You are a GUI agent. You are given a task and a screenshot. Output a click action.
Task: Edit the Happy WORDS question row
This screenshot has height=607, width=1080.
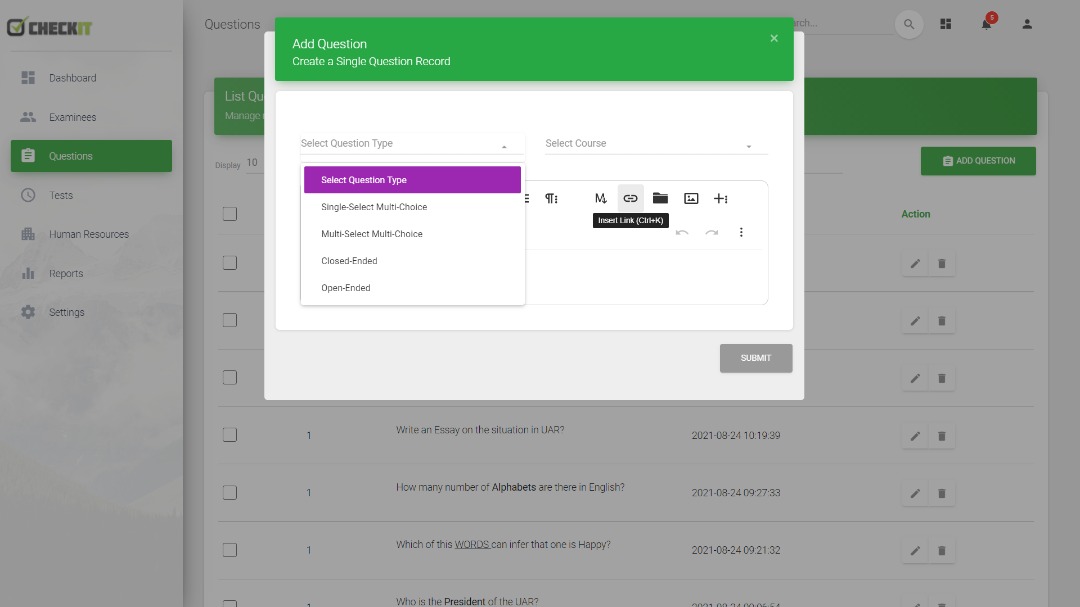point(915,551)
